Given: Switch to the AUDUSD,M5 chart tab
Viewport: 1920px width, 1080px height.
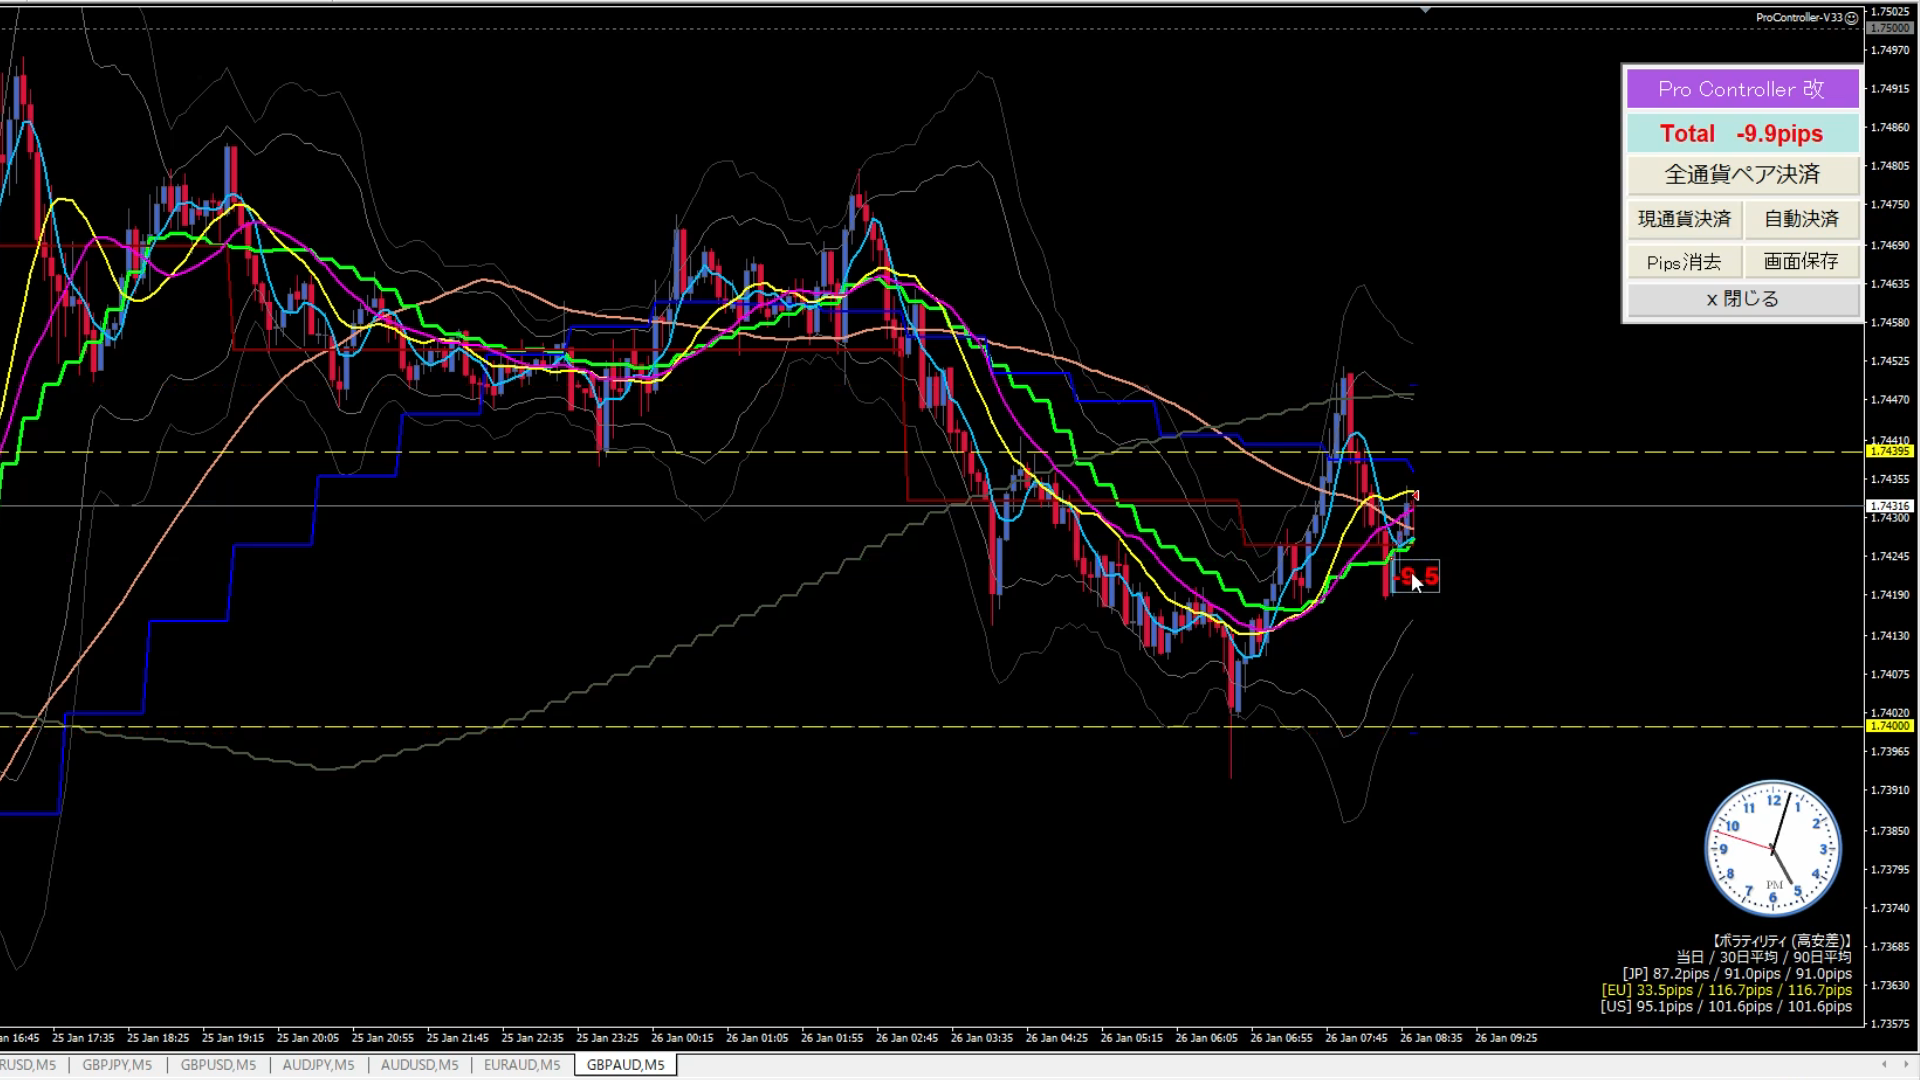Looking at the screenshot, I should [419, 1065].
